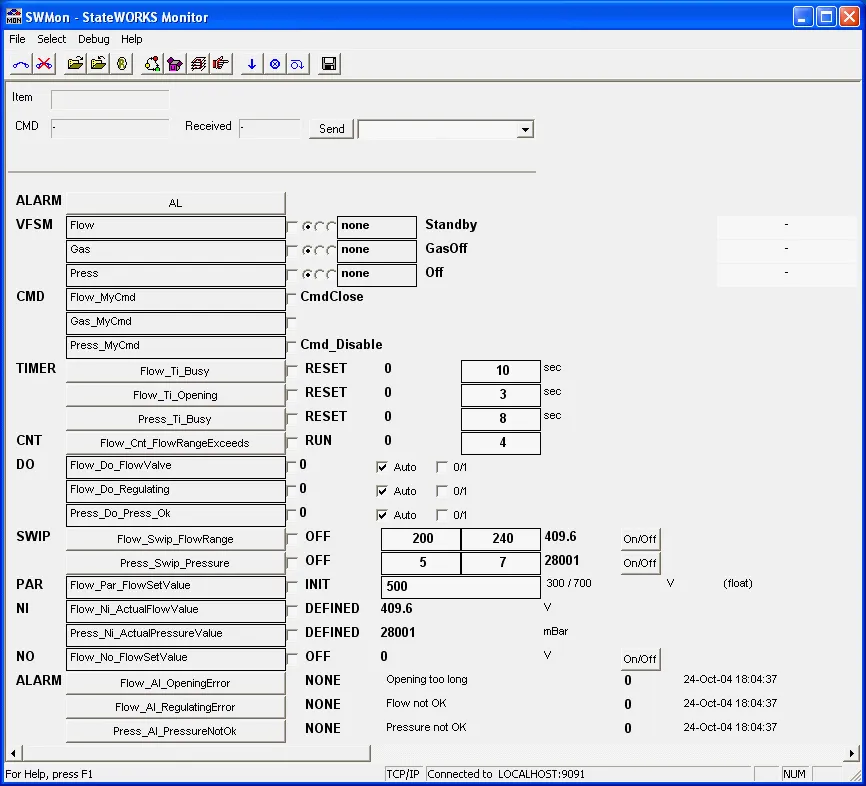The image size is (866, 786).
Task: Click scrollbar right arrow at the bottom
Action: pyautogui.click(x=851, y=753)
